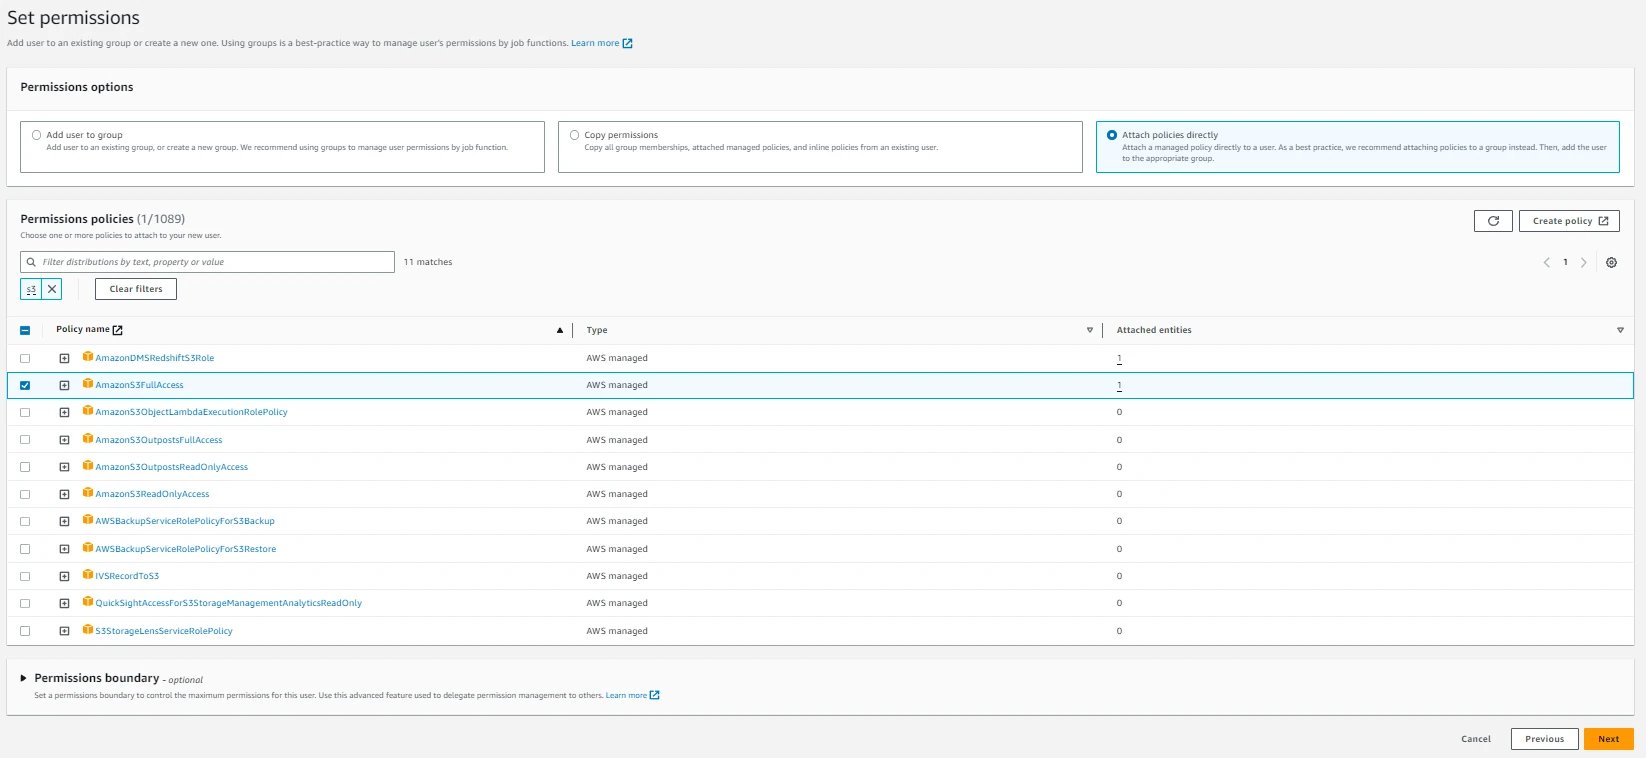
Task: Check the AmazonS3OutpostsReadOnlyAccess checkbox
Action: (25, 467)
